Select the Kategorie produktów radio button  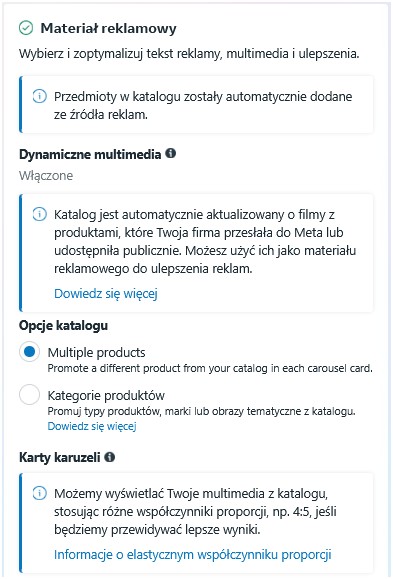[x=30, y=395]
